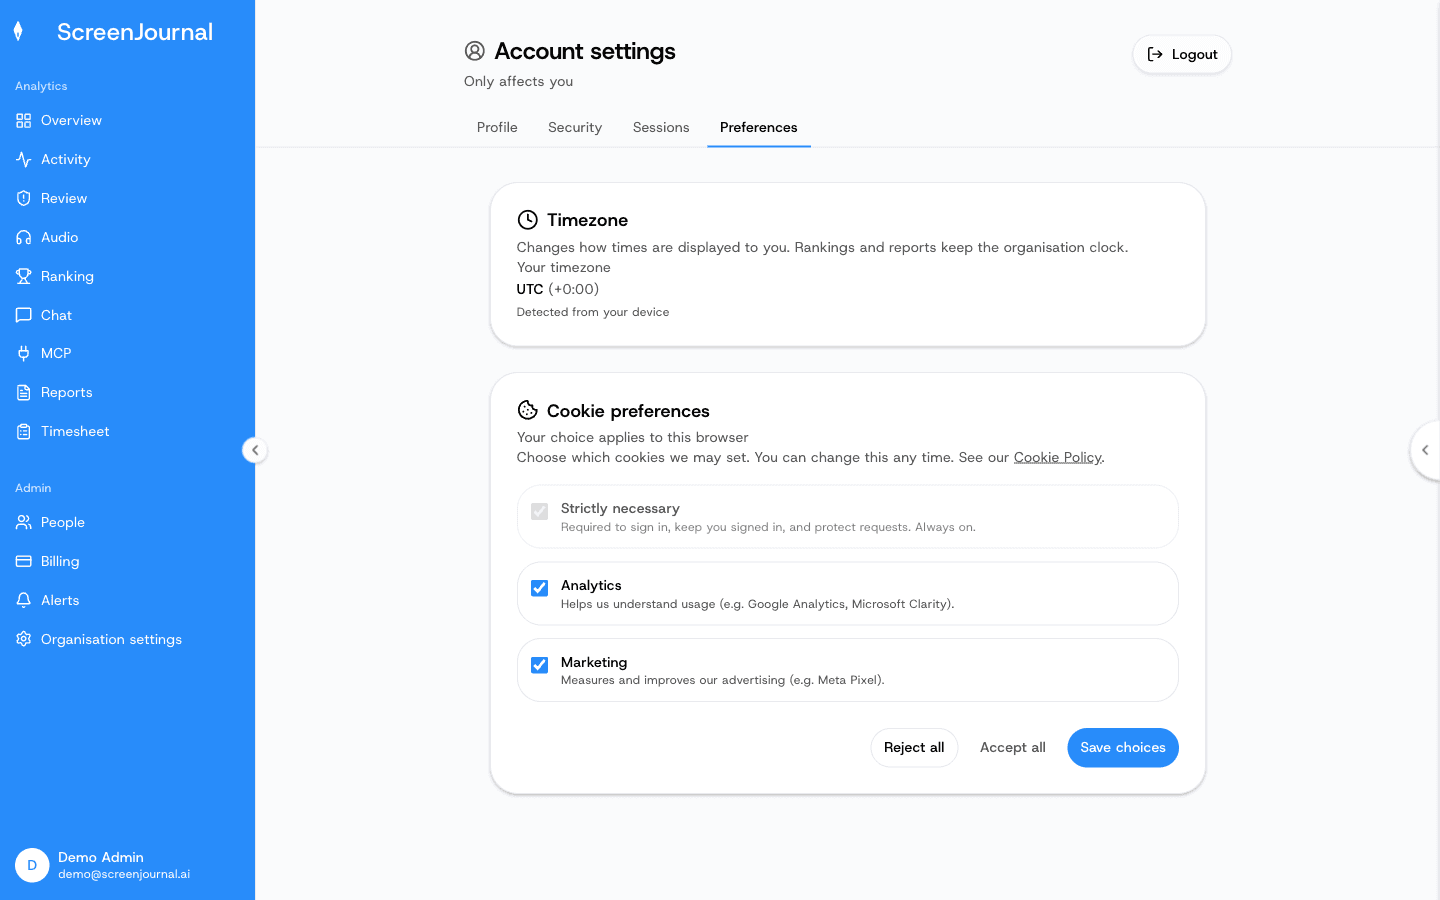Click the Timezone clock icon
The image size is (1440, 900).
528,220
